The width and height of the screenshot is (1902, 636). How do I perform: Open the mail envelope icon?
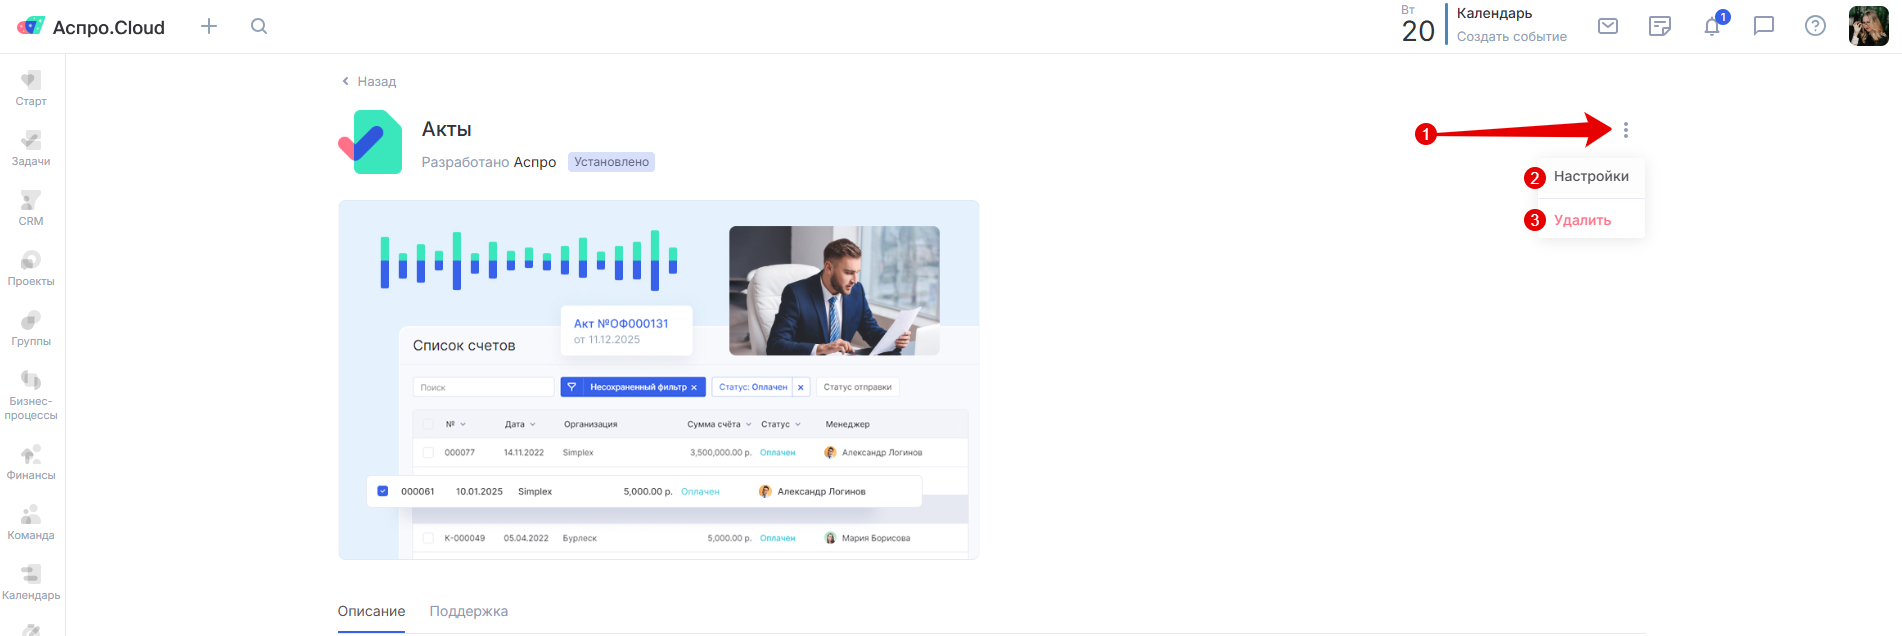coord(1608,26)
